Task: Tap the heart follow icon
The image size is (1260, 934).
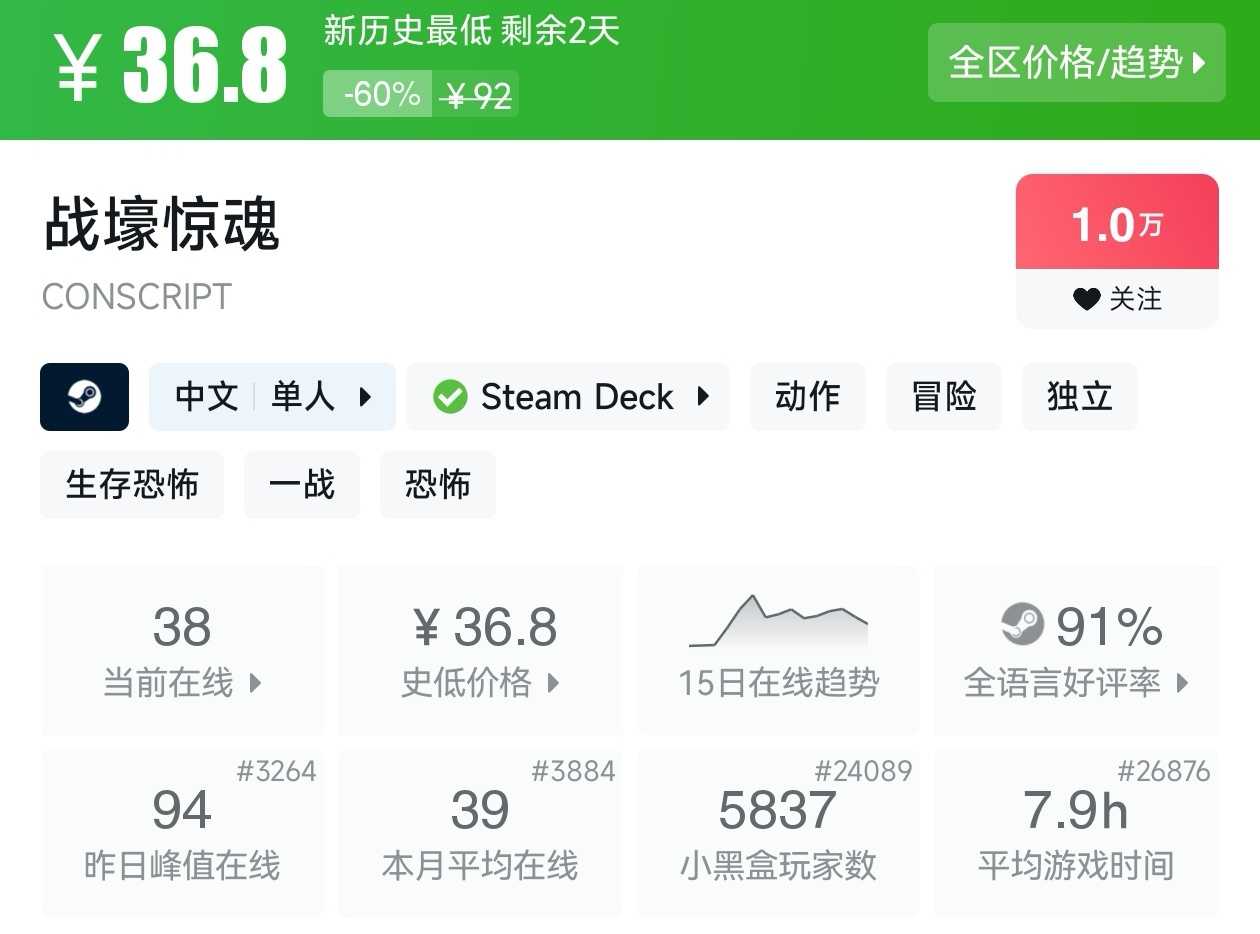Action: (1086, 299)
